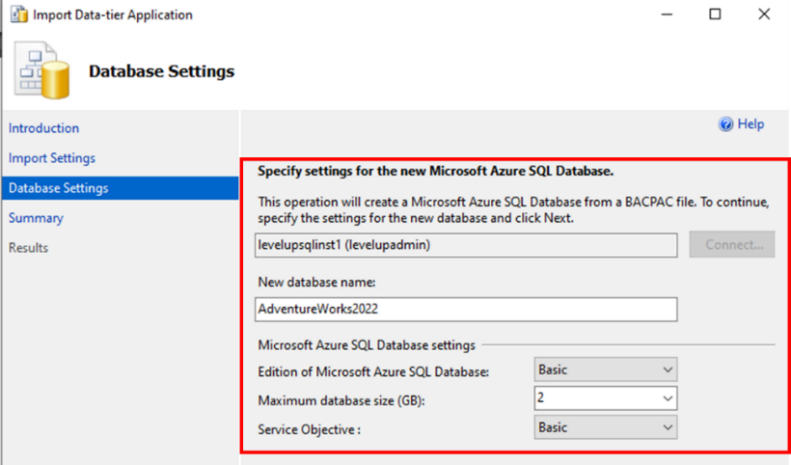Screen dimensions: 791x465
Task: Maximize the wizard window
Action: (715, 15)
